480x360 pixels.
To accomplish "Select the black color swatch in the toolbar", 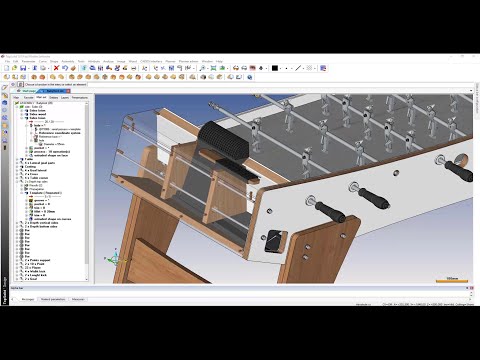I will pyautogui.click(x=275, y=68).
